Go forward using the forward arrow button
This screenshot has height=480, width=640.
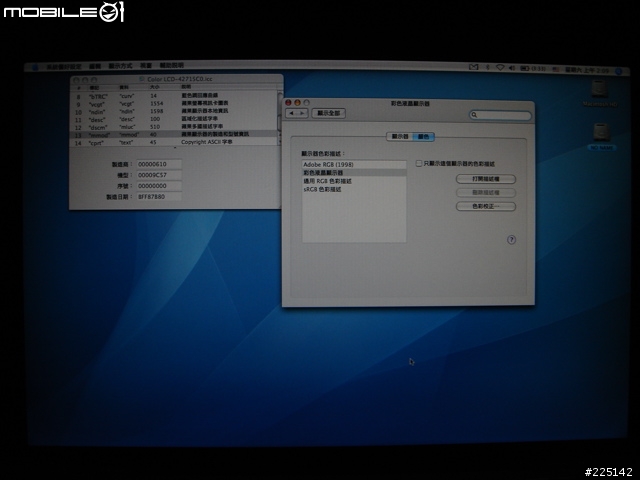pos(302,113)
